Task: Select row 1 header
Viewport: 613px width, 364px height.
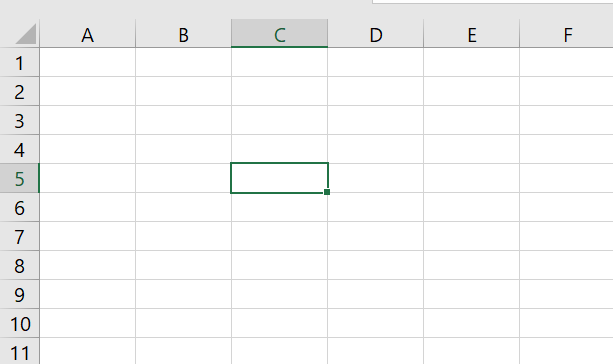Action: [20, 63]
